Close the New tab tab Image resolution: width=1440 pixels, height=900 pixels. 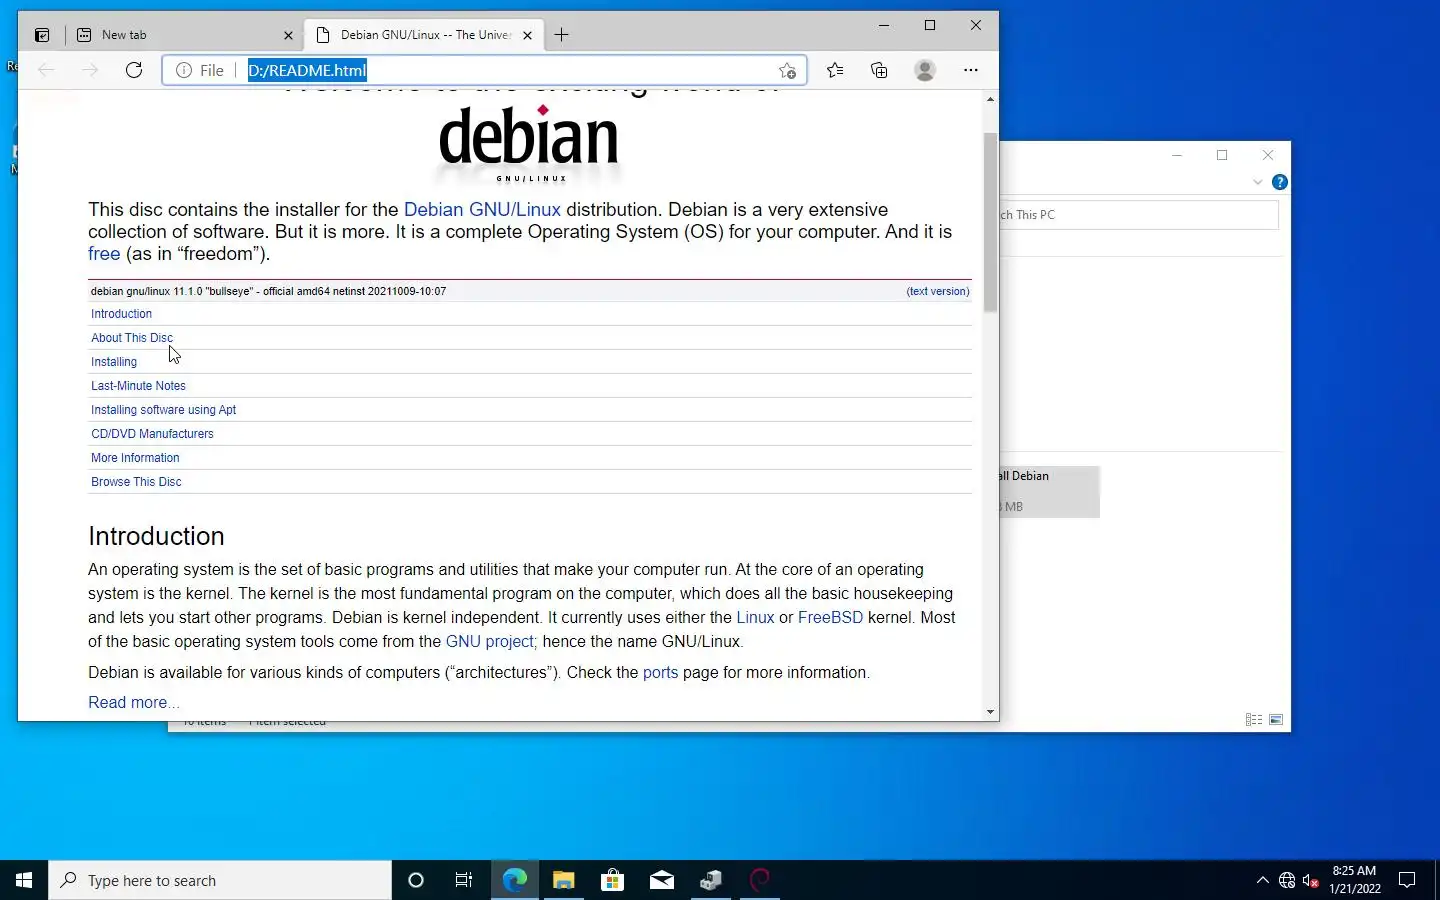pyautogui.click(x=288, y=35)
